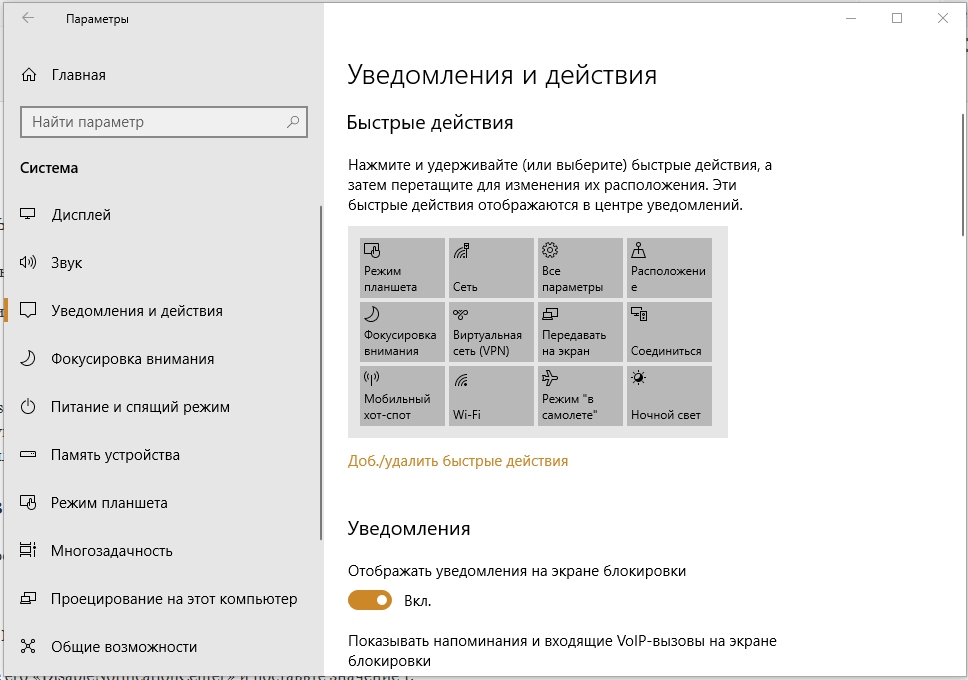
Task: Select the Режим "в самолете" tile
Action: point(579,396)
